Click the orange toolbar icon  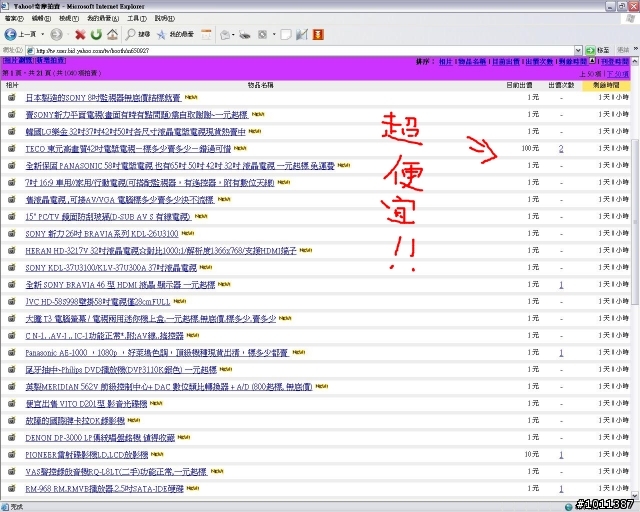(318, 35)
